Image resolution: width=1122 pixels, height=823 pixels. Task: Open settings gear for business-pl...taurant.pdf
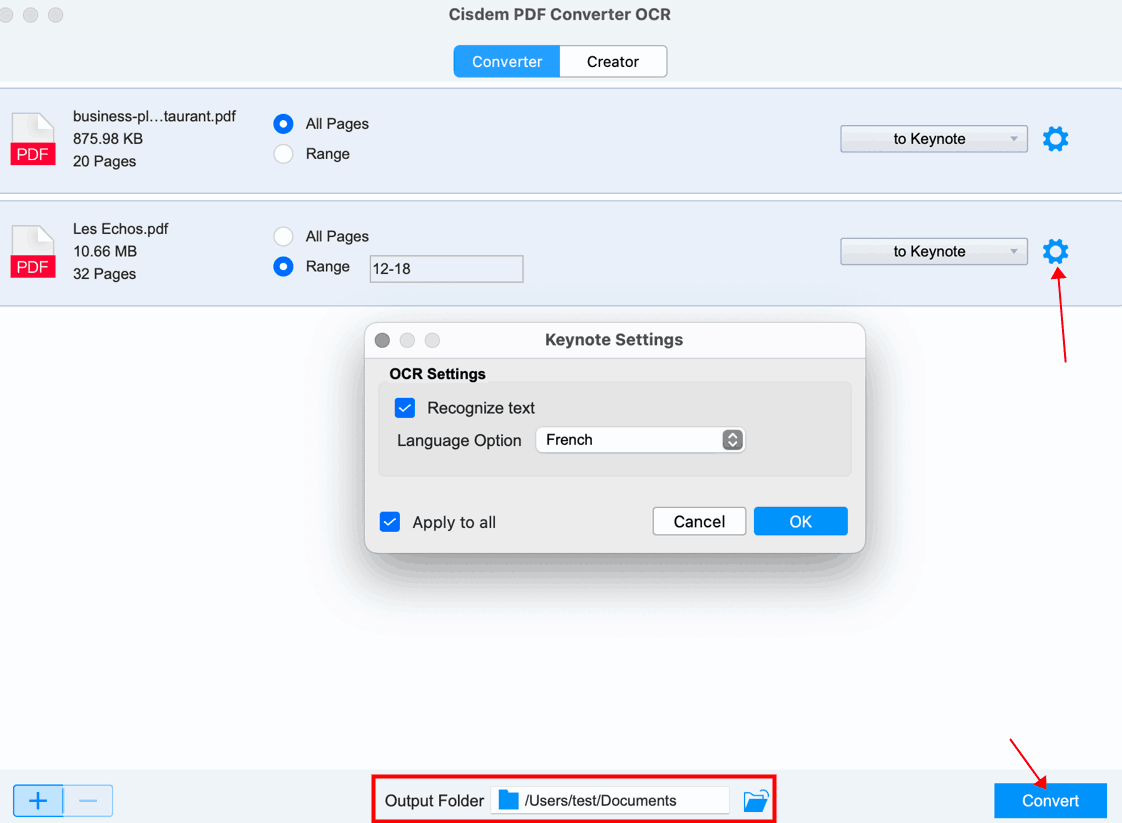pyautogui.click(x=1055, y=139)
